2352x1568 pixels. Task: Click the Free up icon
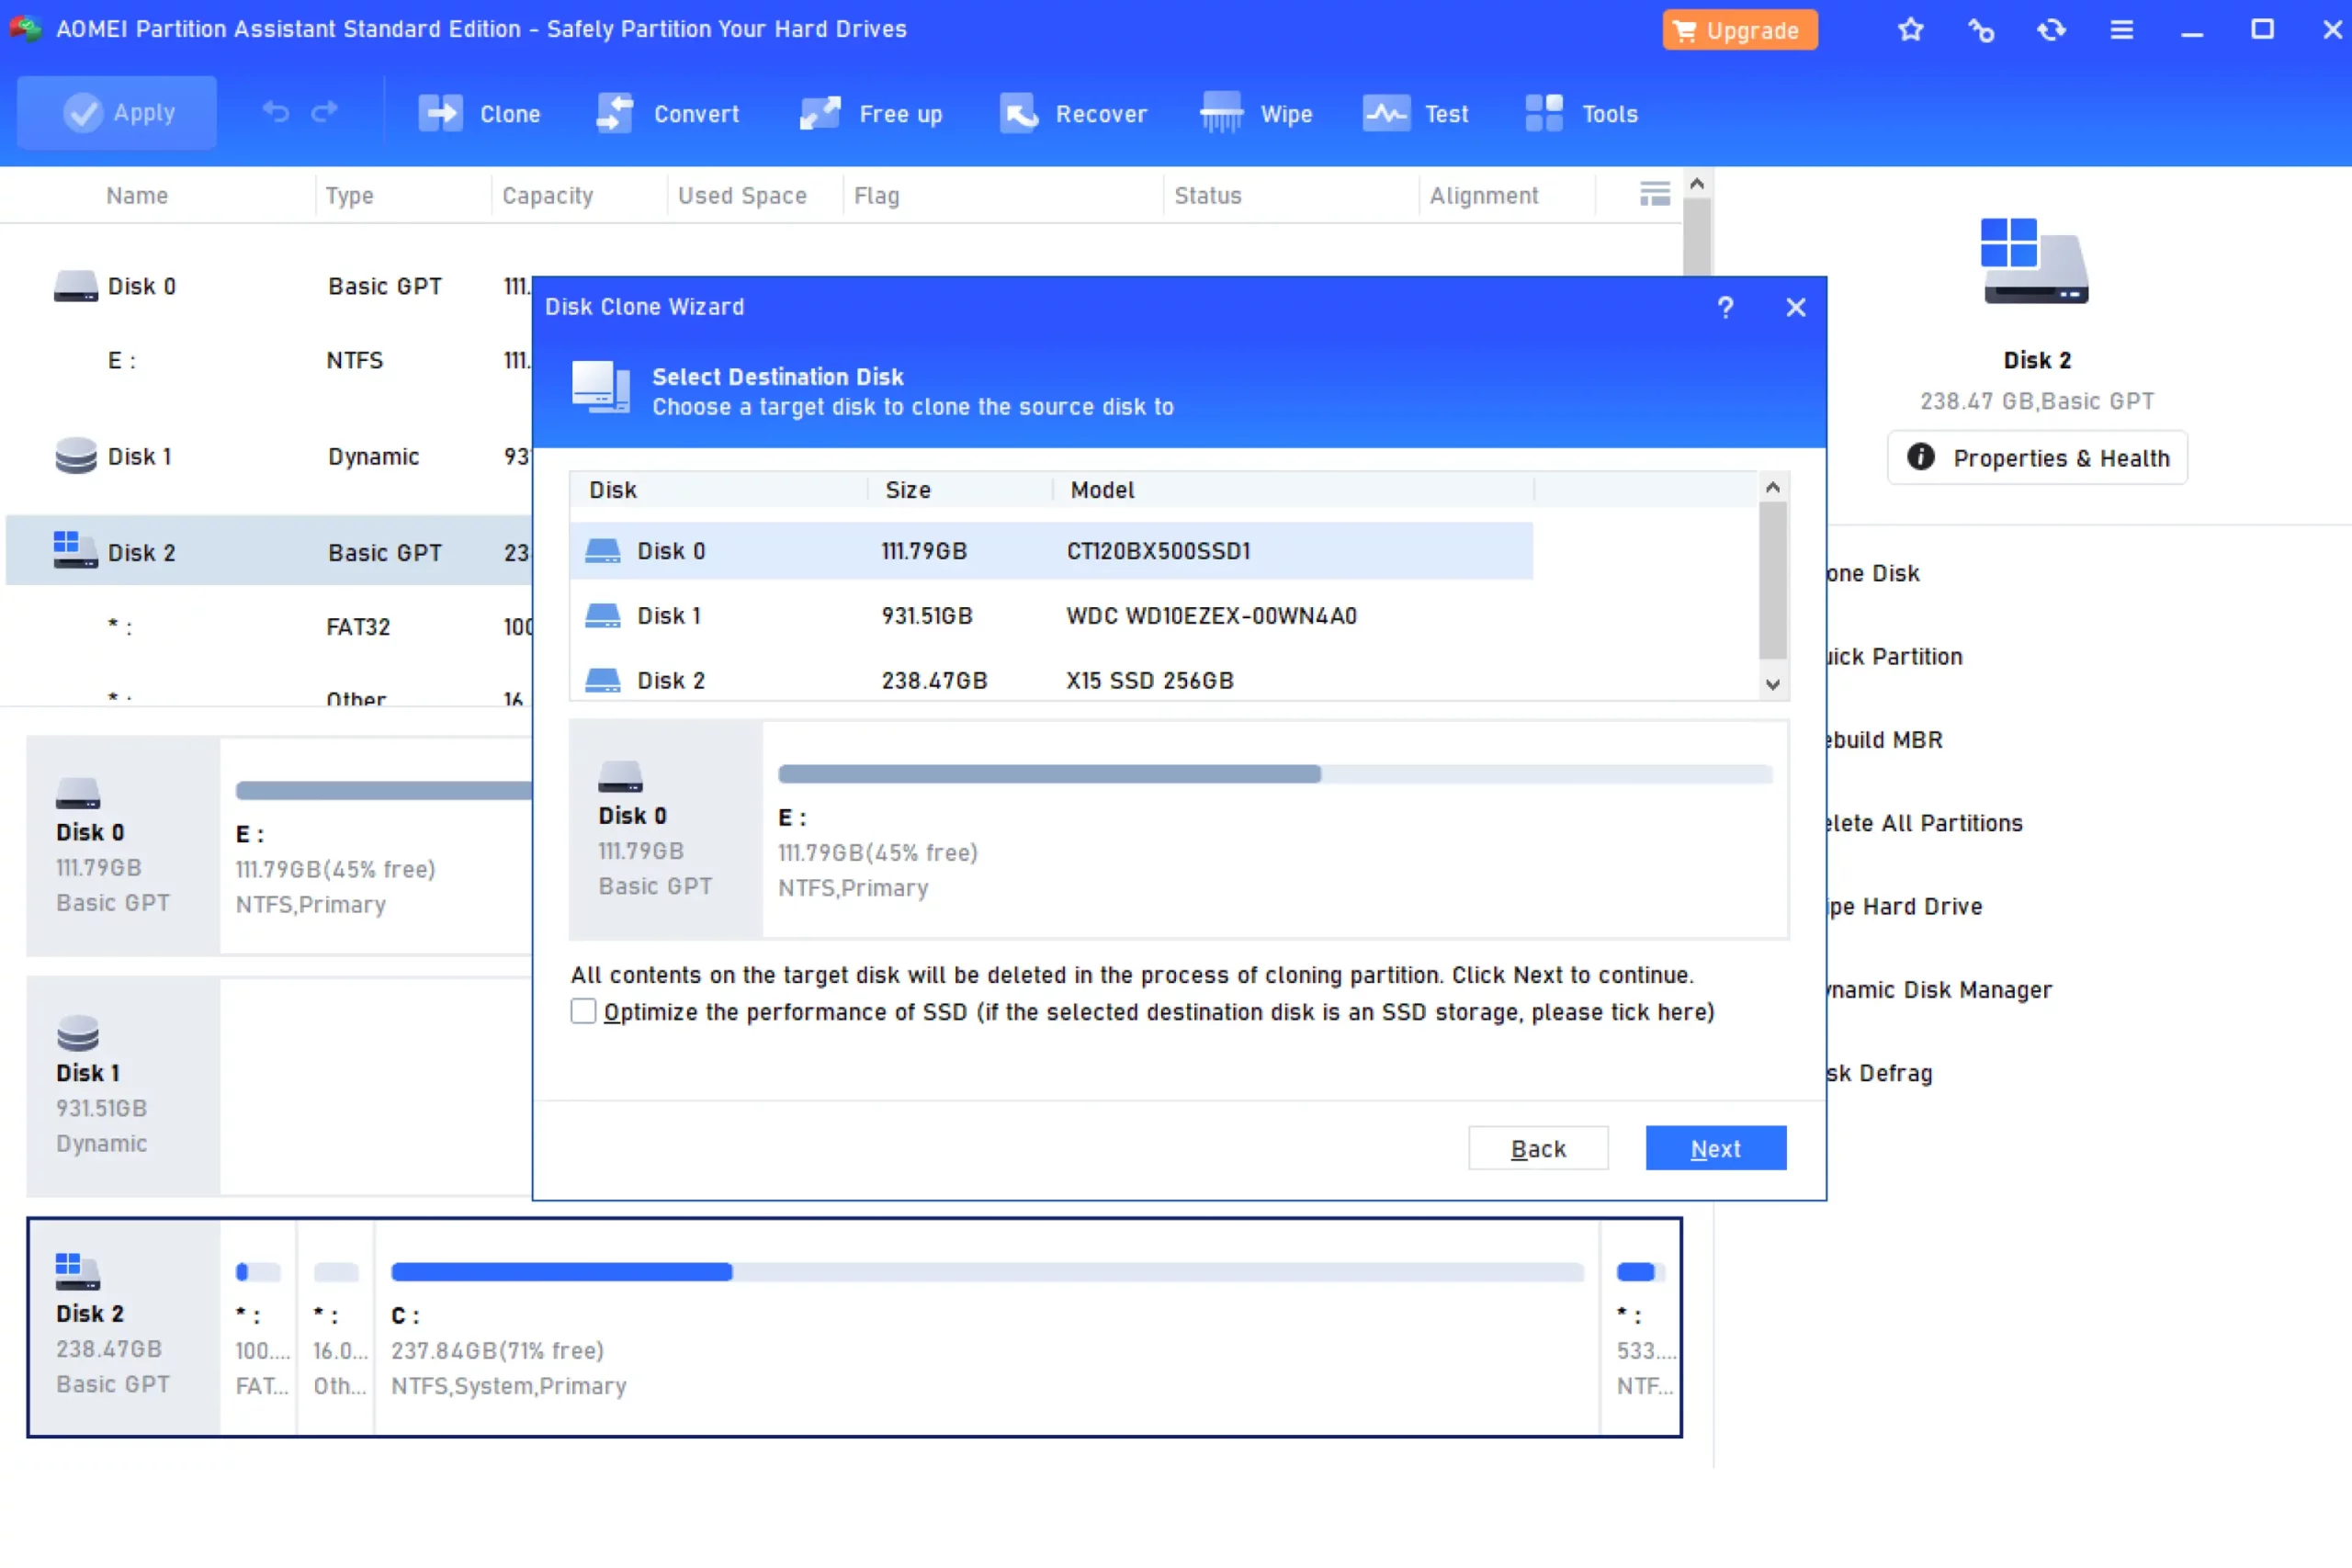pyautogui.click(x=820, y=113)
